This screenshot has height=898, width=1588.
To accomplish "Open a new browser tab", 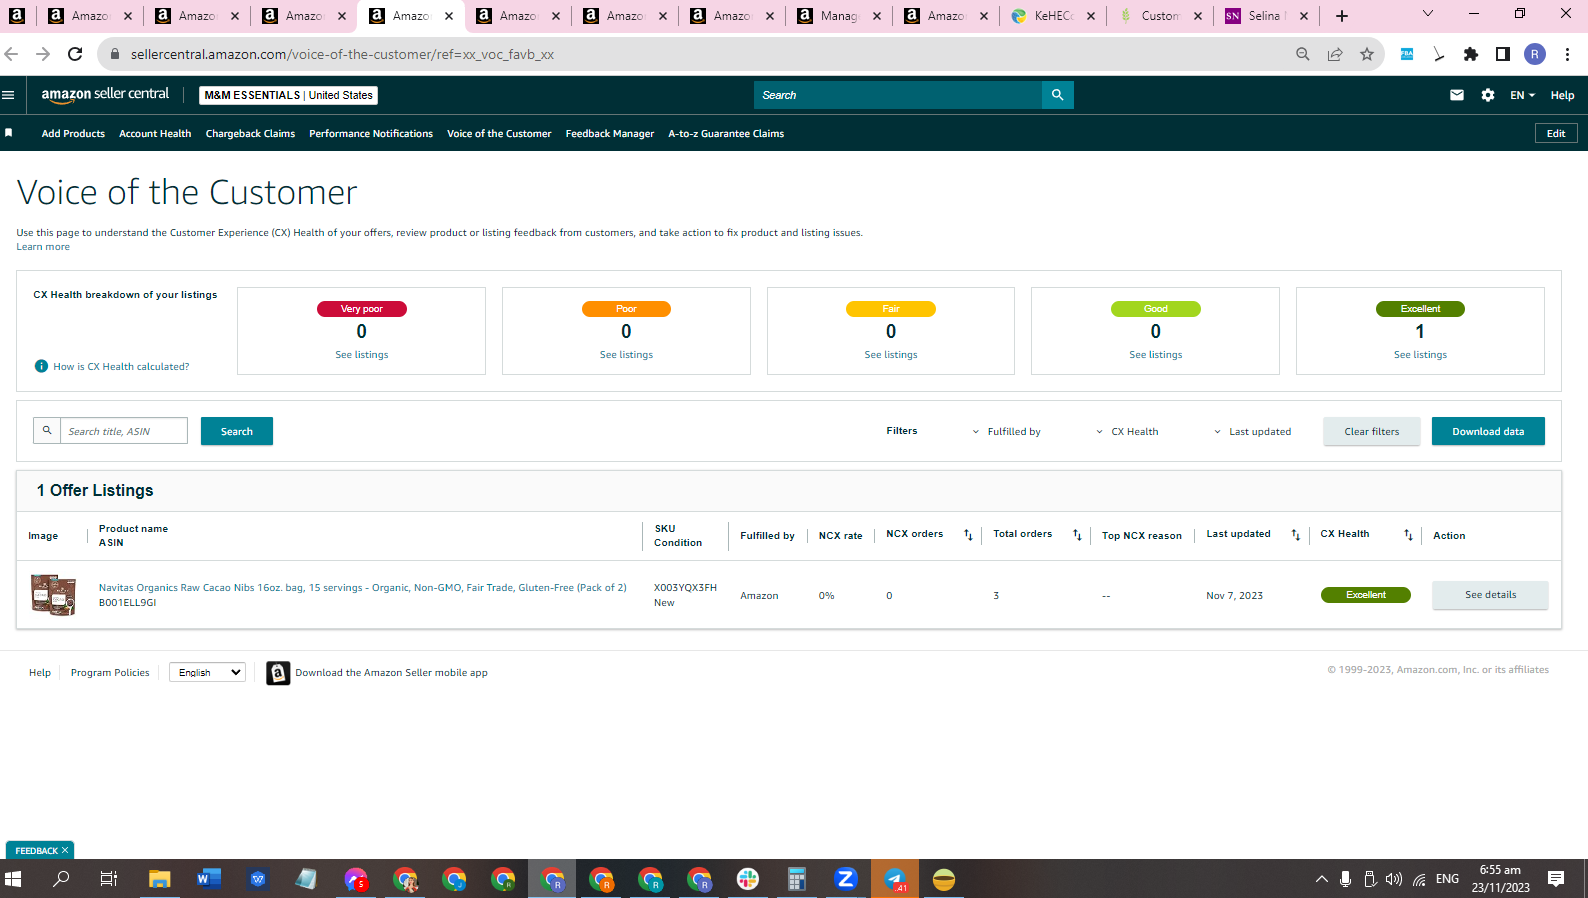I will pyautogui.click(x=1342, y=16).
